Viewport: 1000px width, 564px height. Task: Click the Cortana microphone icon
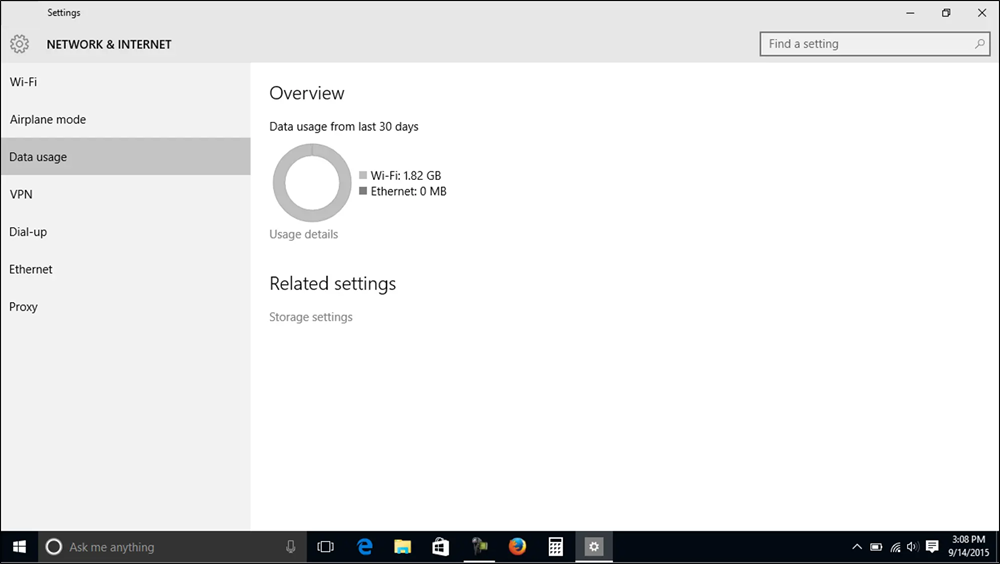point(291,547)
